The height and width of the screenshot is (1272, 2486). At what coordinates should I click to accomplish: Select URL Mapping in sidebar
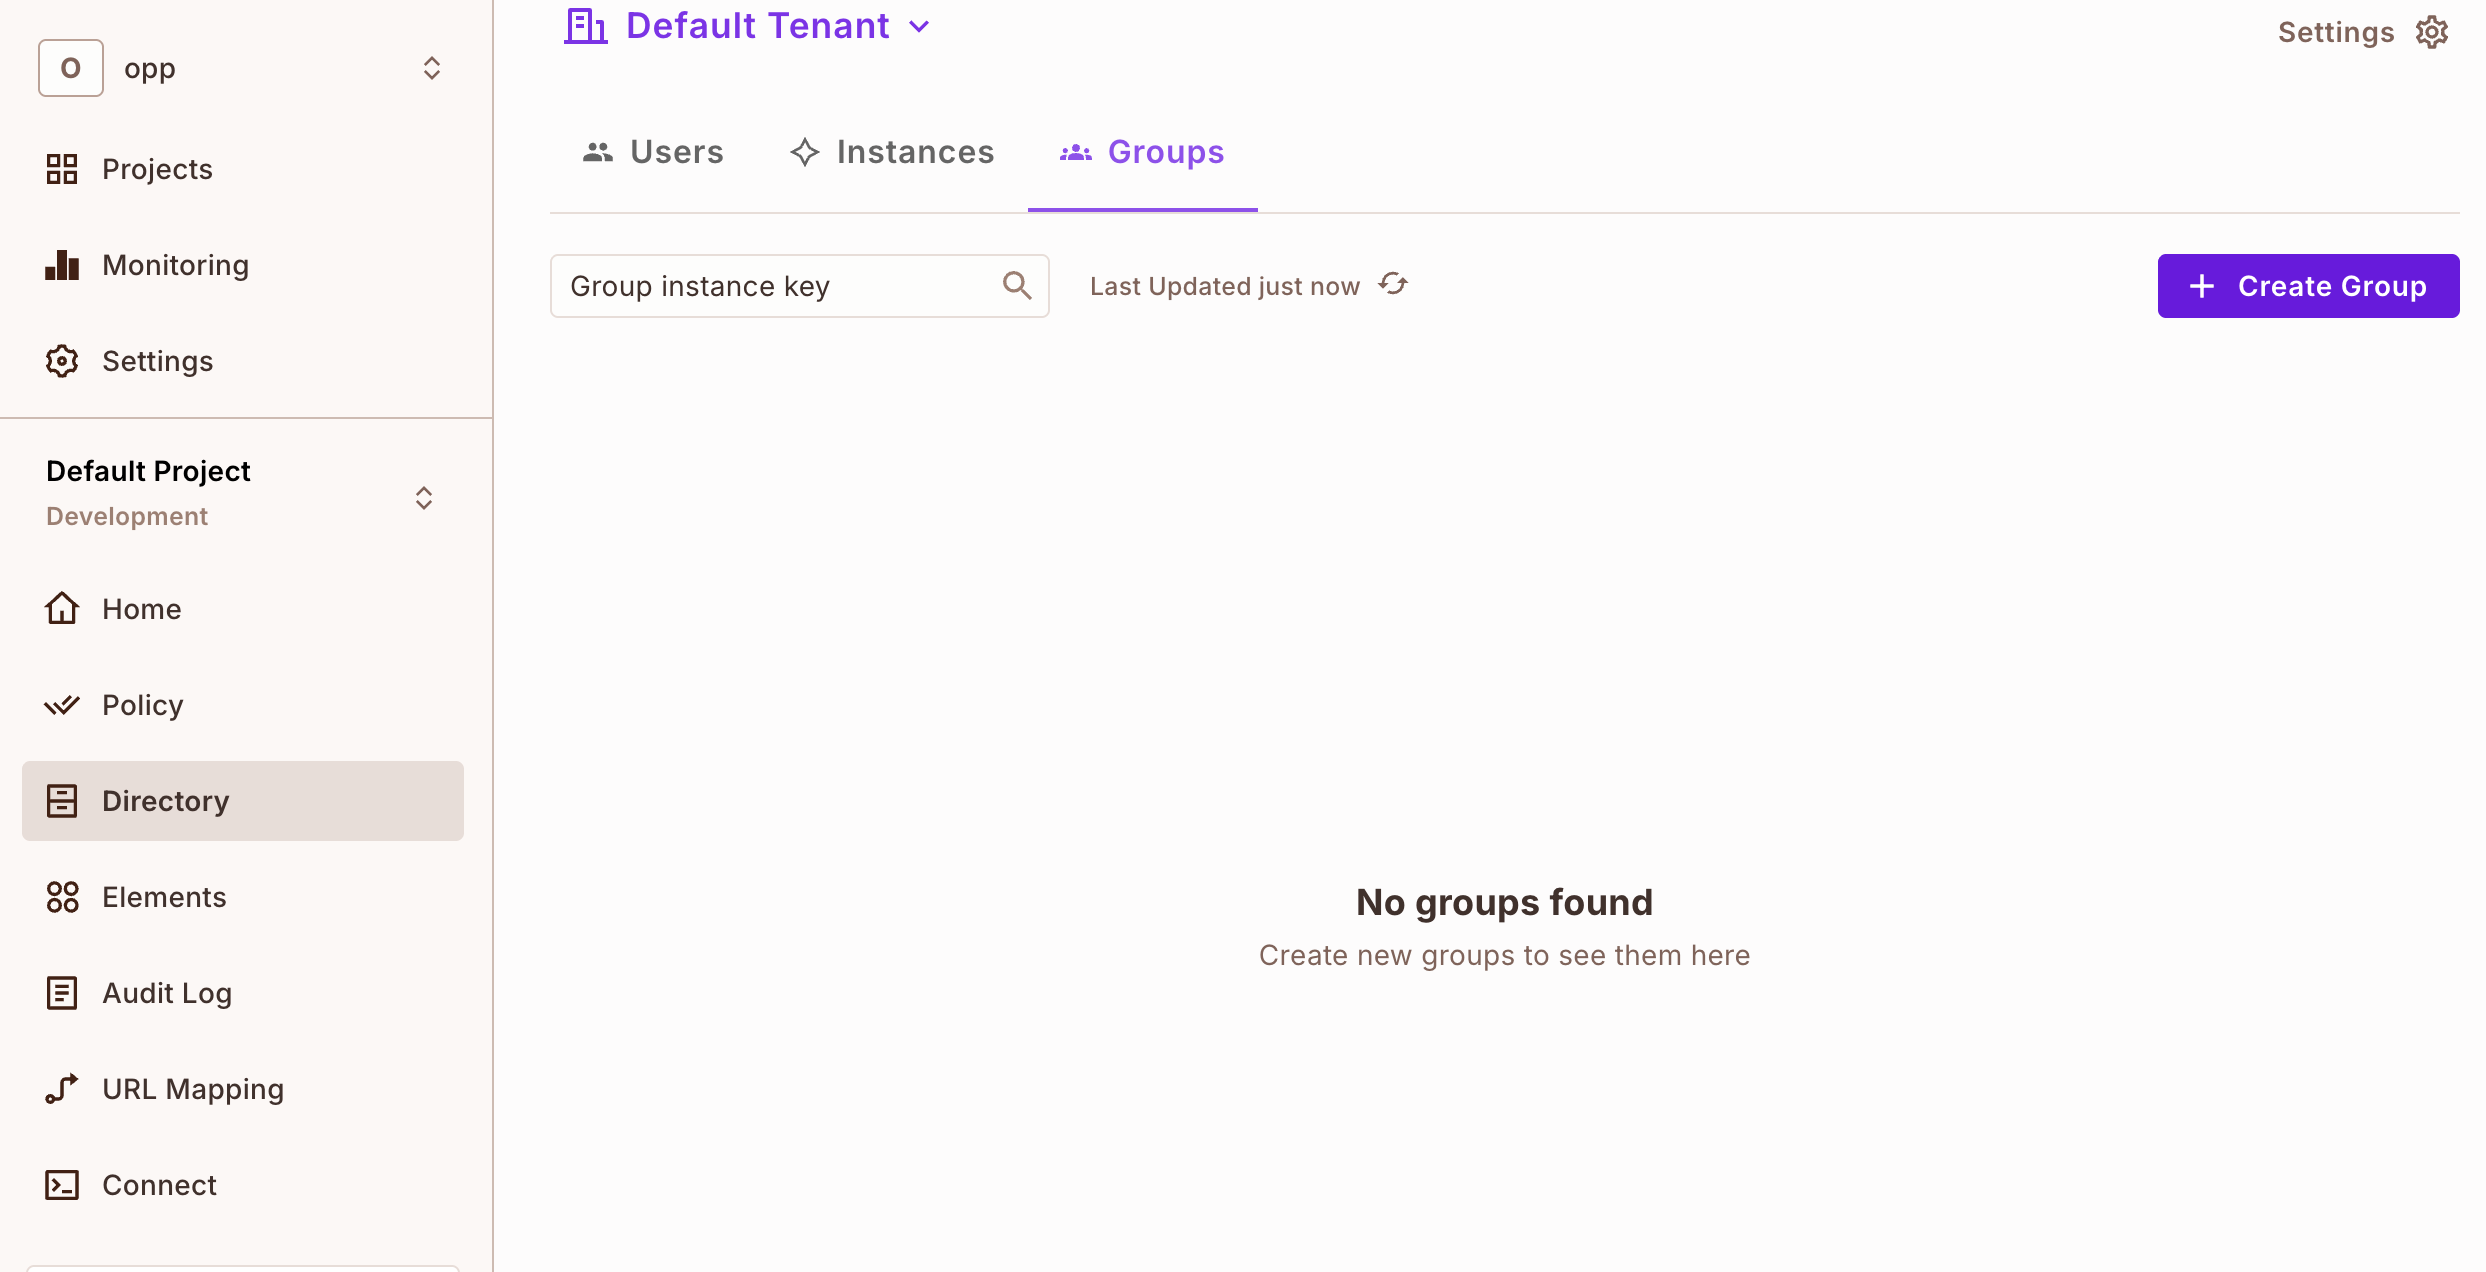[x=192, y=1088]
